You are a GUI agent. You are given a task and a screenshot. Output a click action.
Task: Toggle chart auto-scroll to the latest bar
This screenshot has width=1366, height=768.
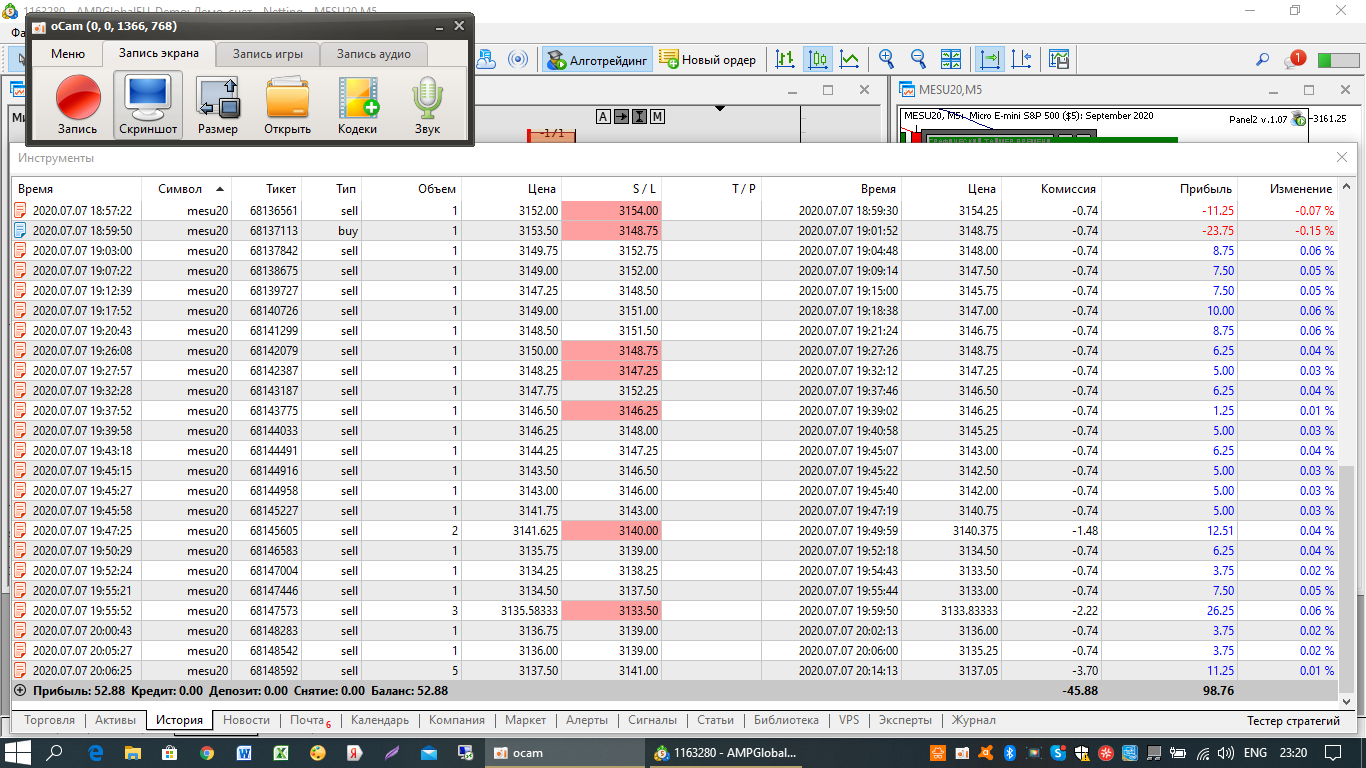click(x=989, y=59)
